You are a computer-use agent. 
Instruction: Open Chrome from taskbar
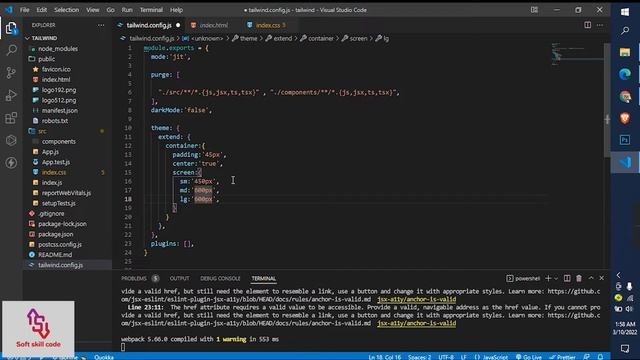(x=625, y=97)
